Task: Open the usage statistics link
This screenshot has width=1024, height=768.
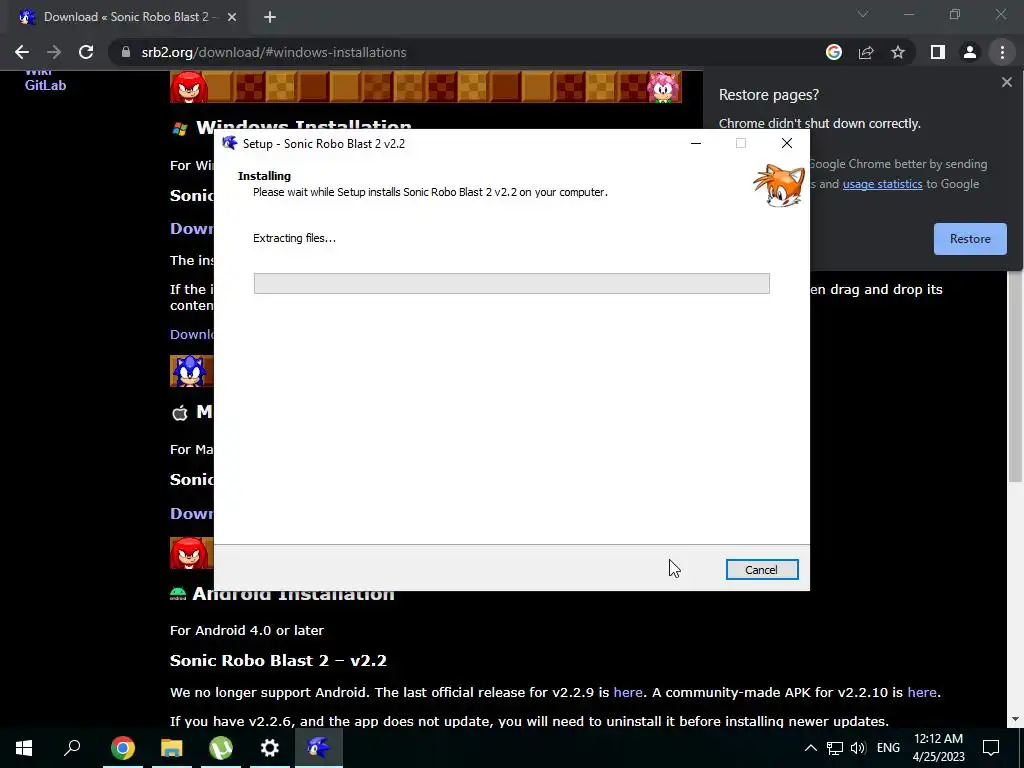Action: pos(882,184)
